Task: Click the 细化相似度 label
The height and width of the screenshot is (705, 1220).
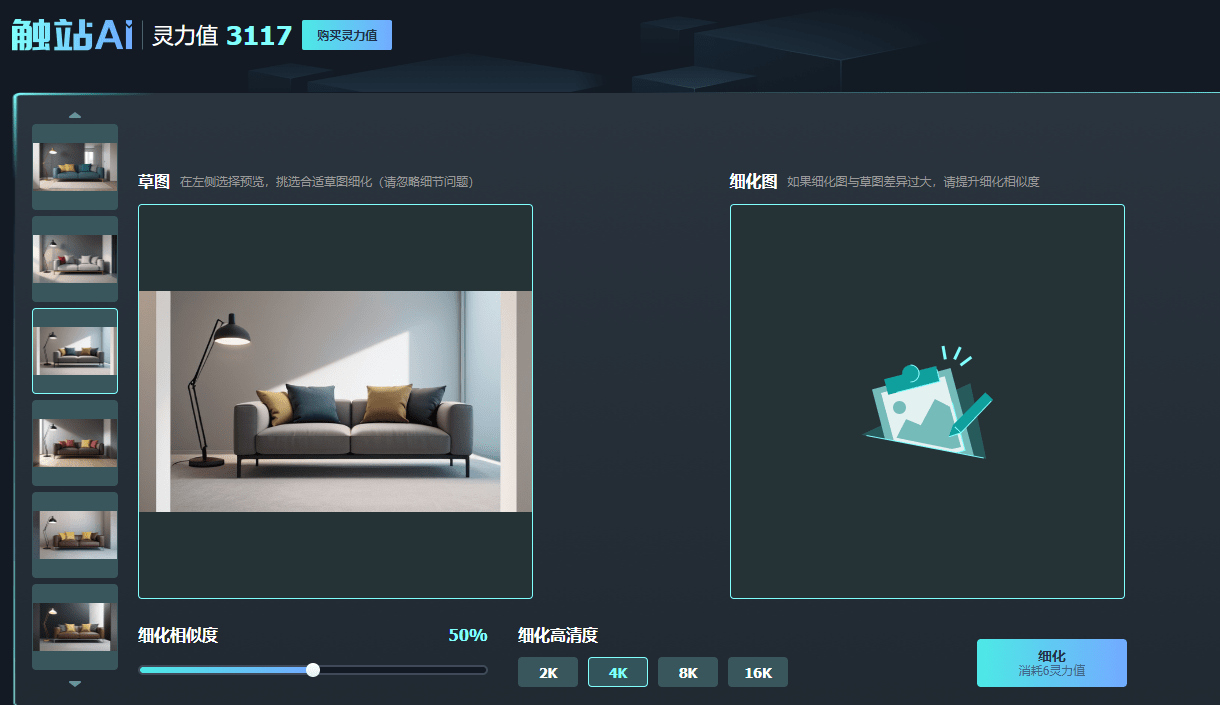Action: click(x=178, y=635)
